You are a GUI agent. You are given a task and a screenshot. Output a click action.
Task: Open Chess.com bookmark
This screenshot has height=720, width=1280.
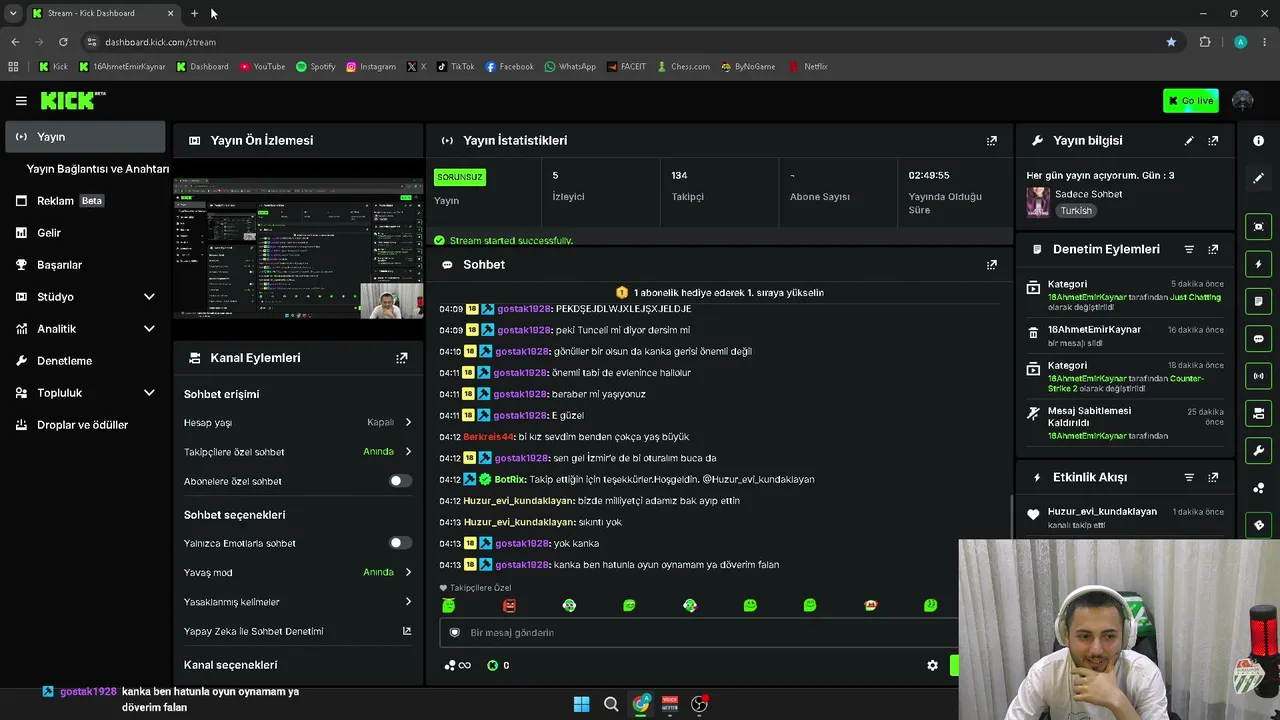coord(683,67)
